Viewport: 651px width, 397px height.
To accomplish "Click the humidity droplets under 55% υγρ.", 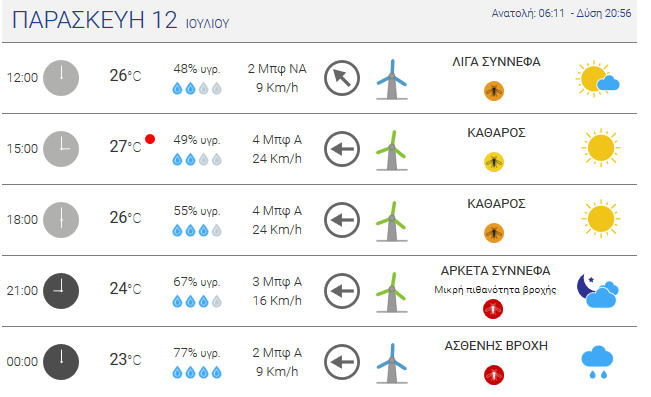I will coord(197,230).
